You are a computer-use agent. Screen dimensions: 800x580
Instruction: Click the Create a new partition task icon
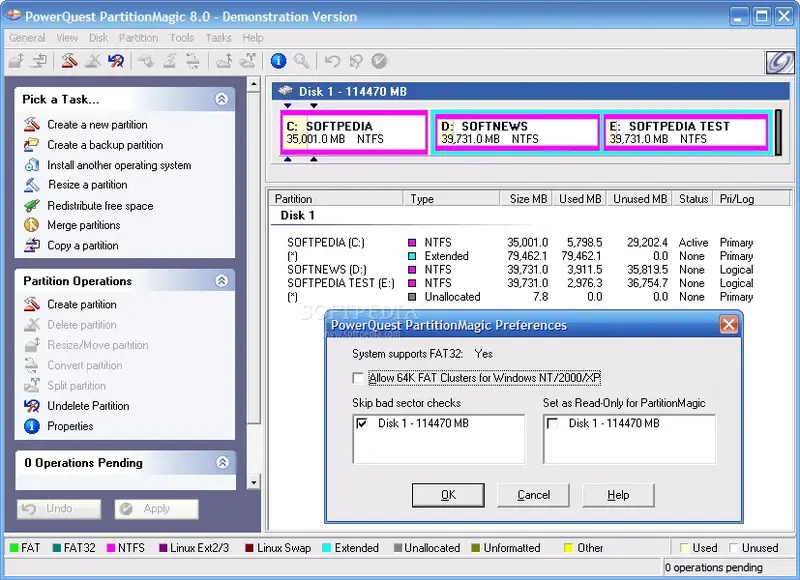pos(32,124)
